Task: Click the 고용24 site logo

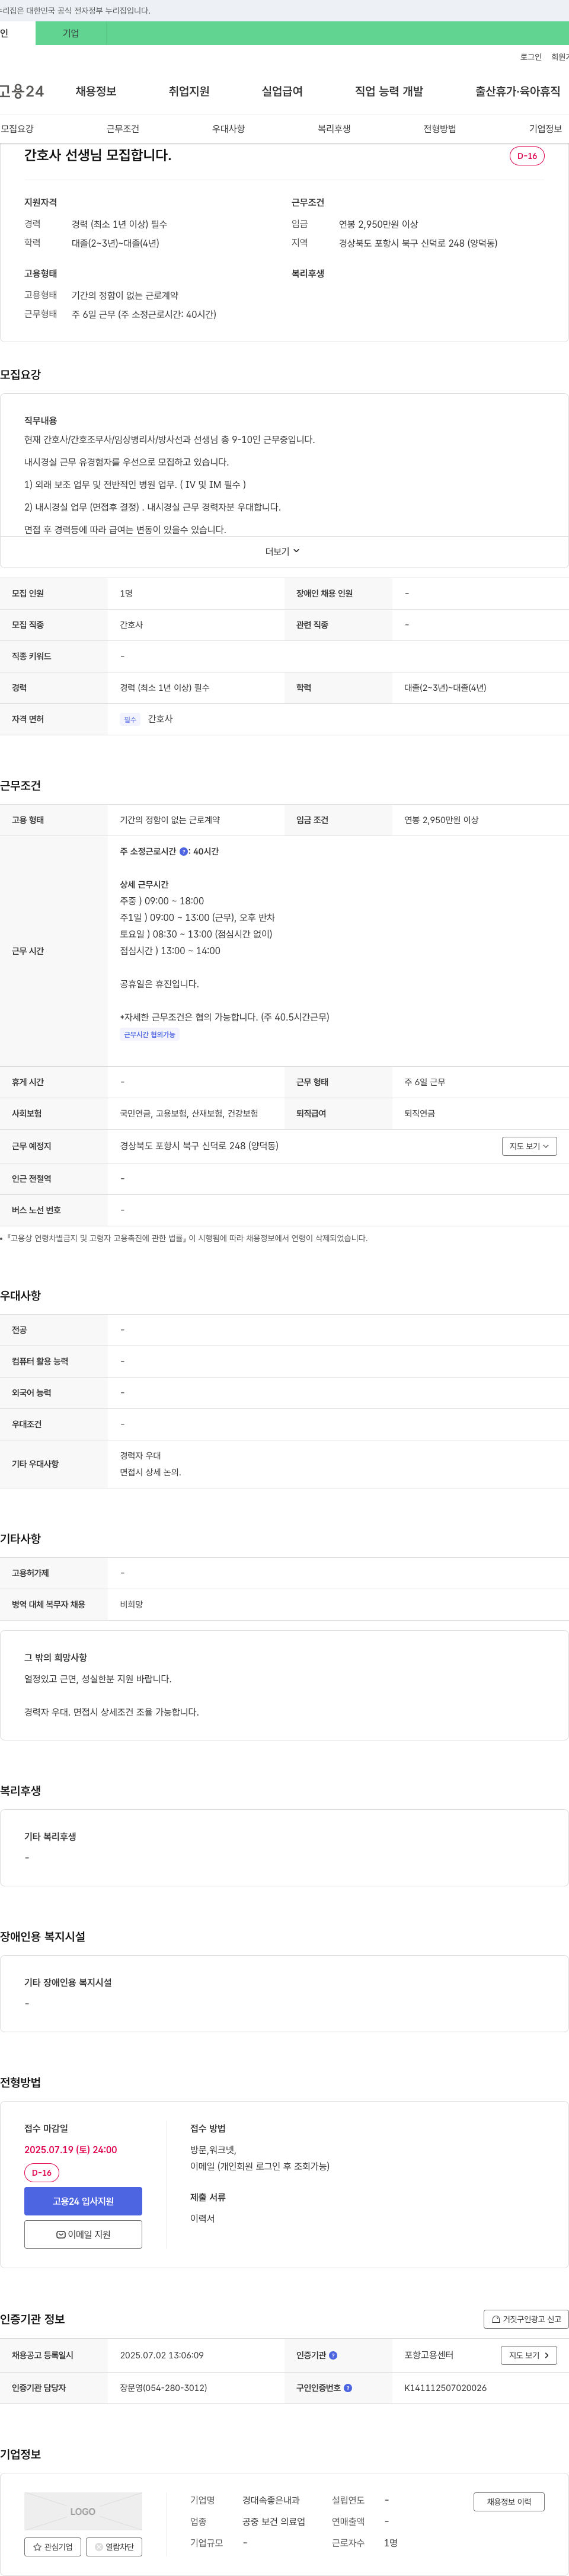Action: [22, 91]
